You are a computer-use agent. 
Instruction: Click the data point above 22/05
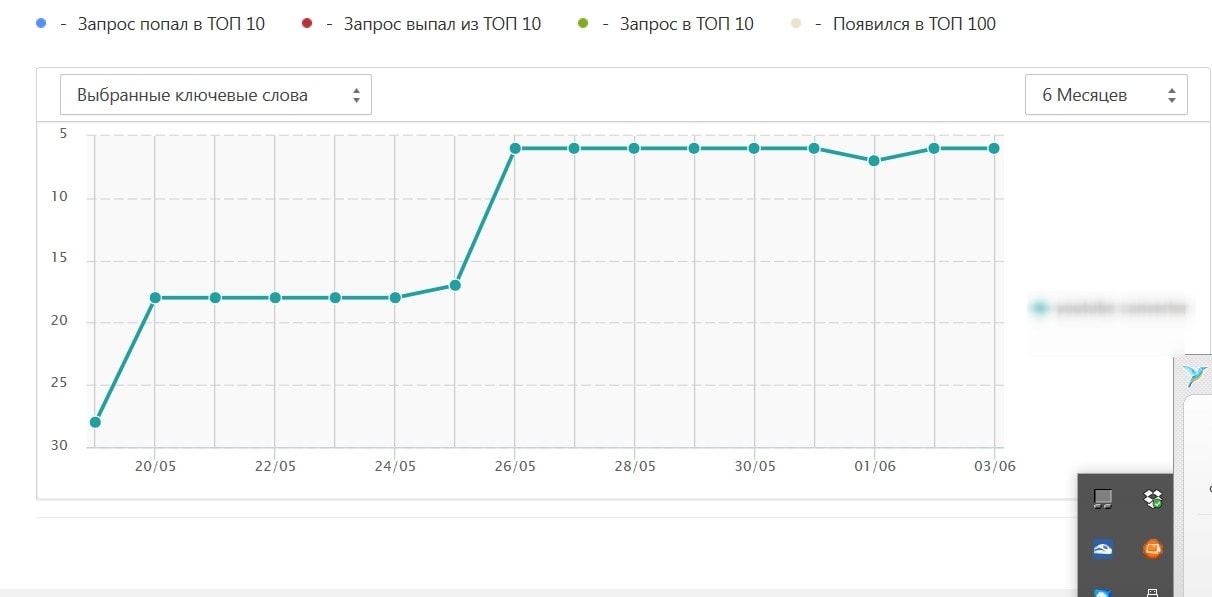[275, 298]
